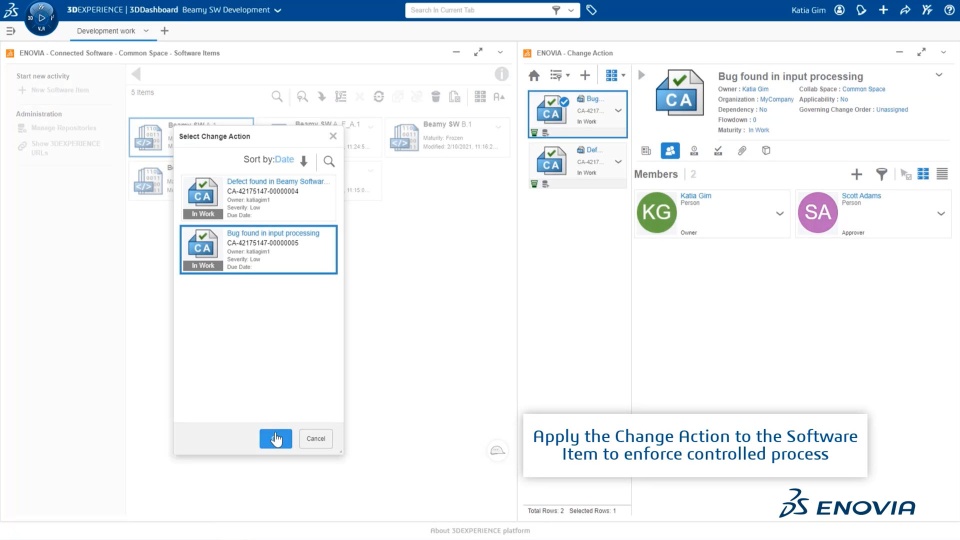The height and width of the screenshot is (540, 960).
Task: Click the KG avatar of Katia Gim
Action: 656,212
